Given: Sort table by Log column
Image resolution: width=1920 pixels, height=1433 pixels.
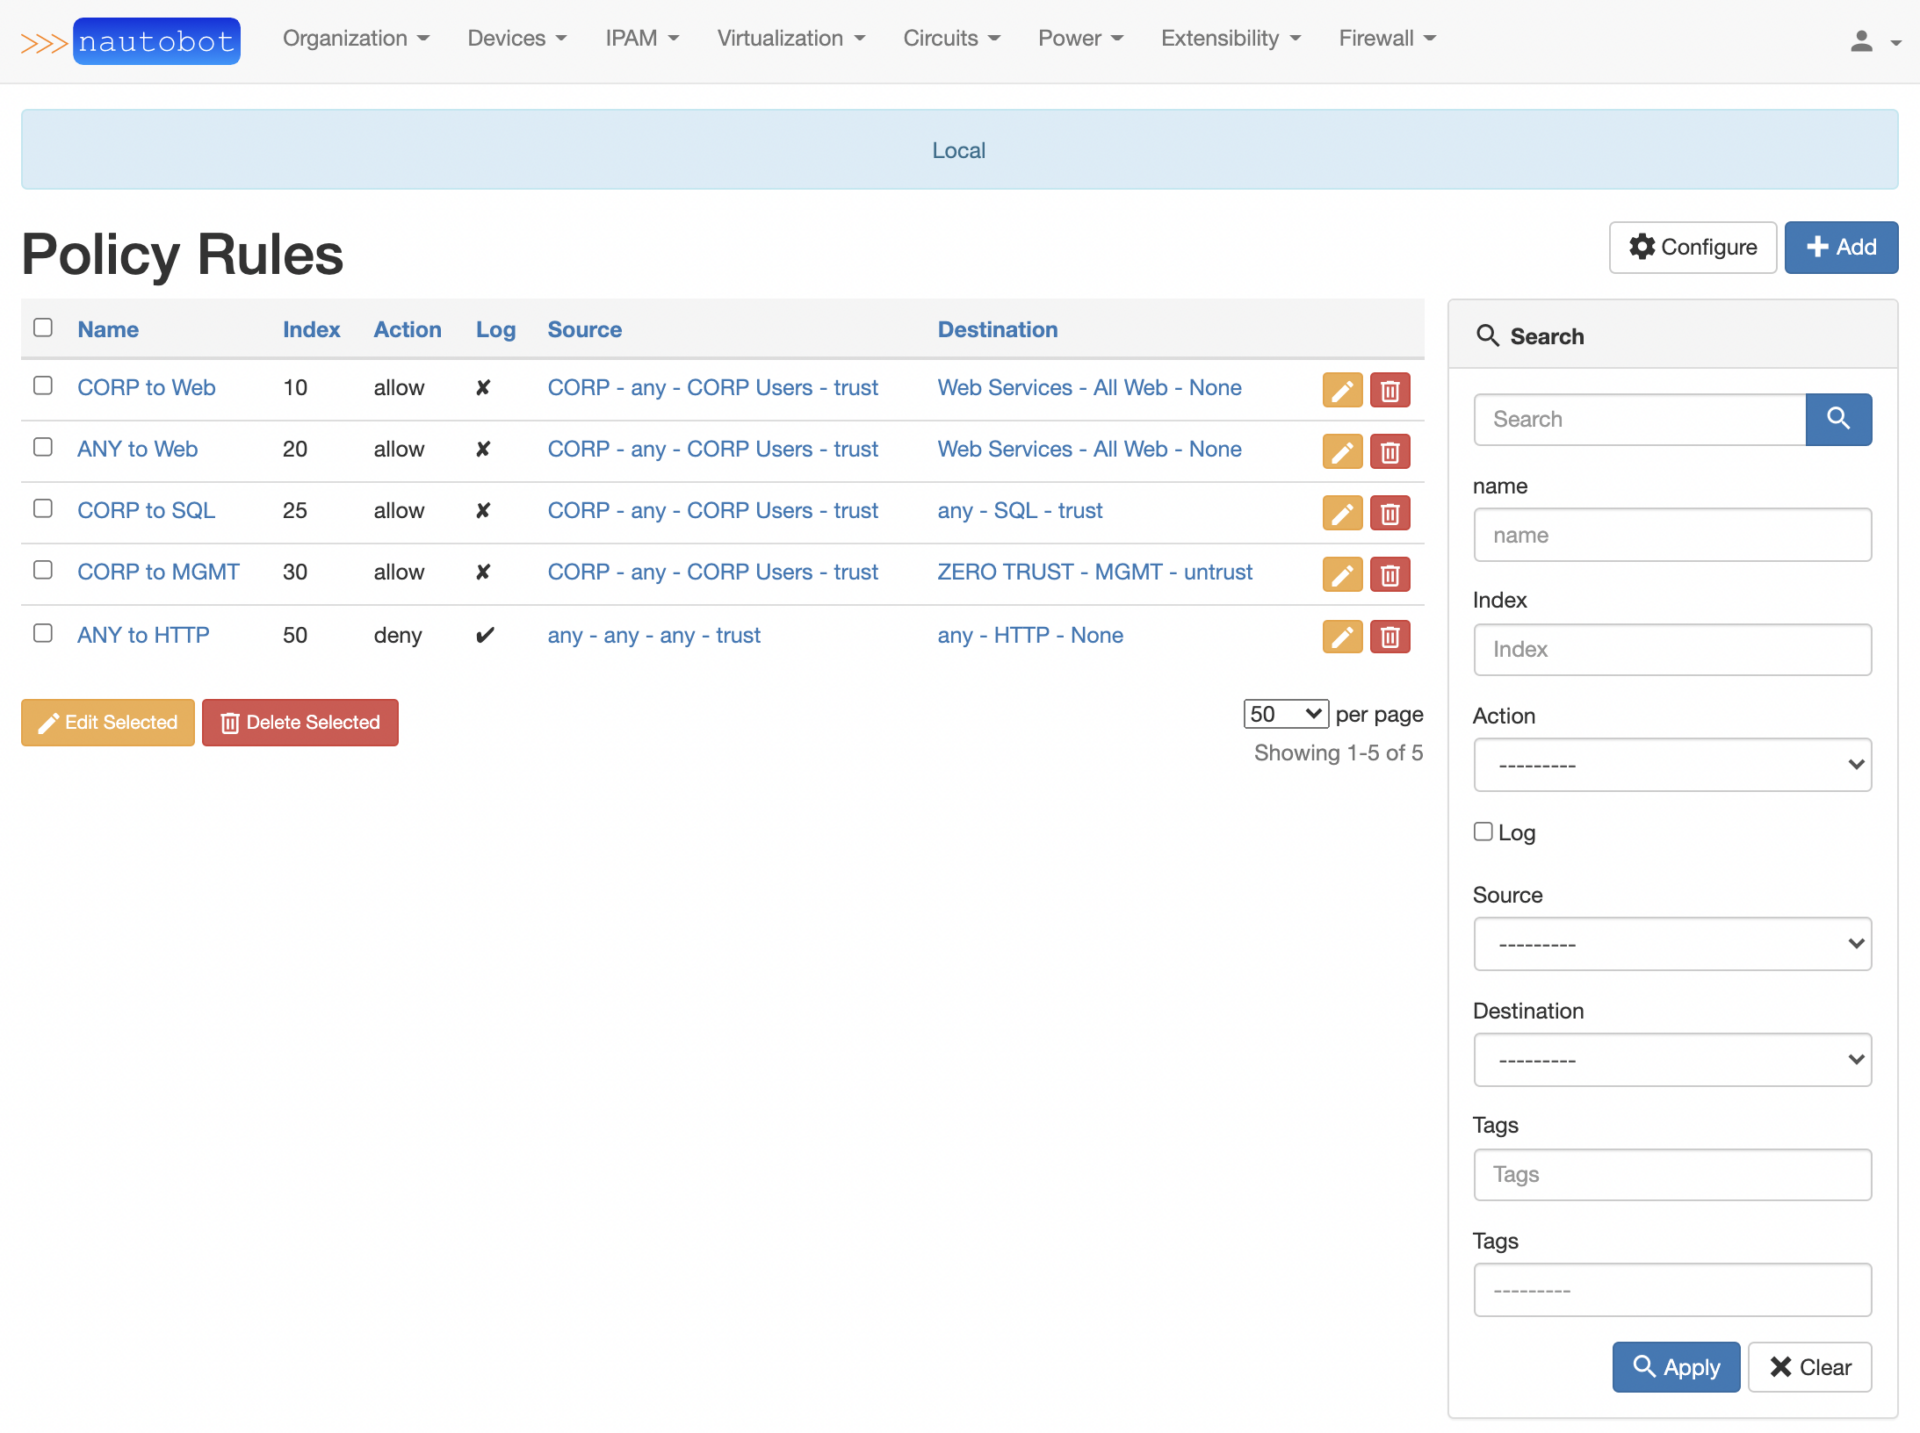Looking at the screenshot, I should (x=495, y=329).
